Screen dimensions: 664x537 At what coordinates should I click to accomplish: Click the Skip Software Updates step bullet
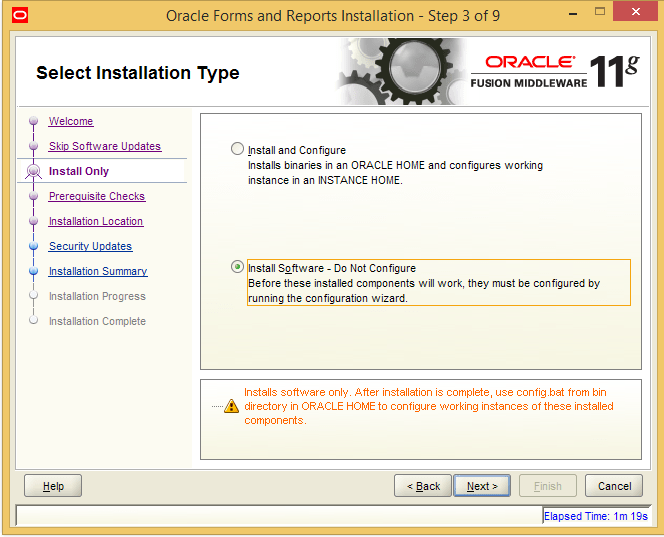[33, 146]
